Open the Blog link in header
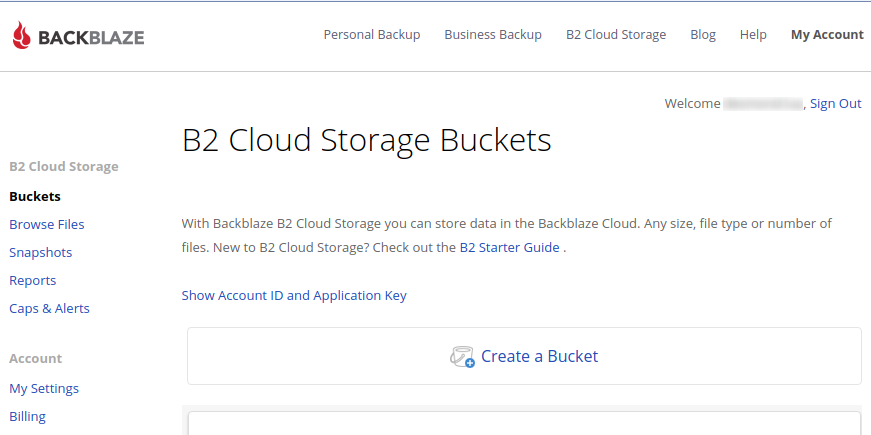Viewport: 871px width, 435px height. [x=702, y=34]
